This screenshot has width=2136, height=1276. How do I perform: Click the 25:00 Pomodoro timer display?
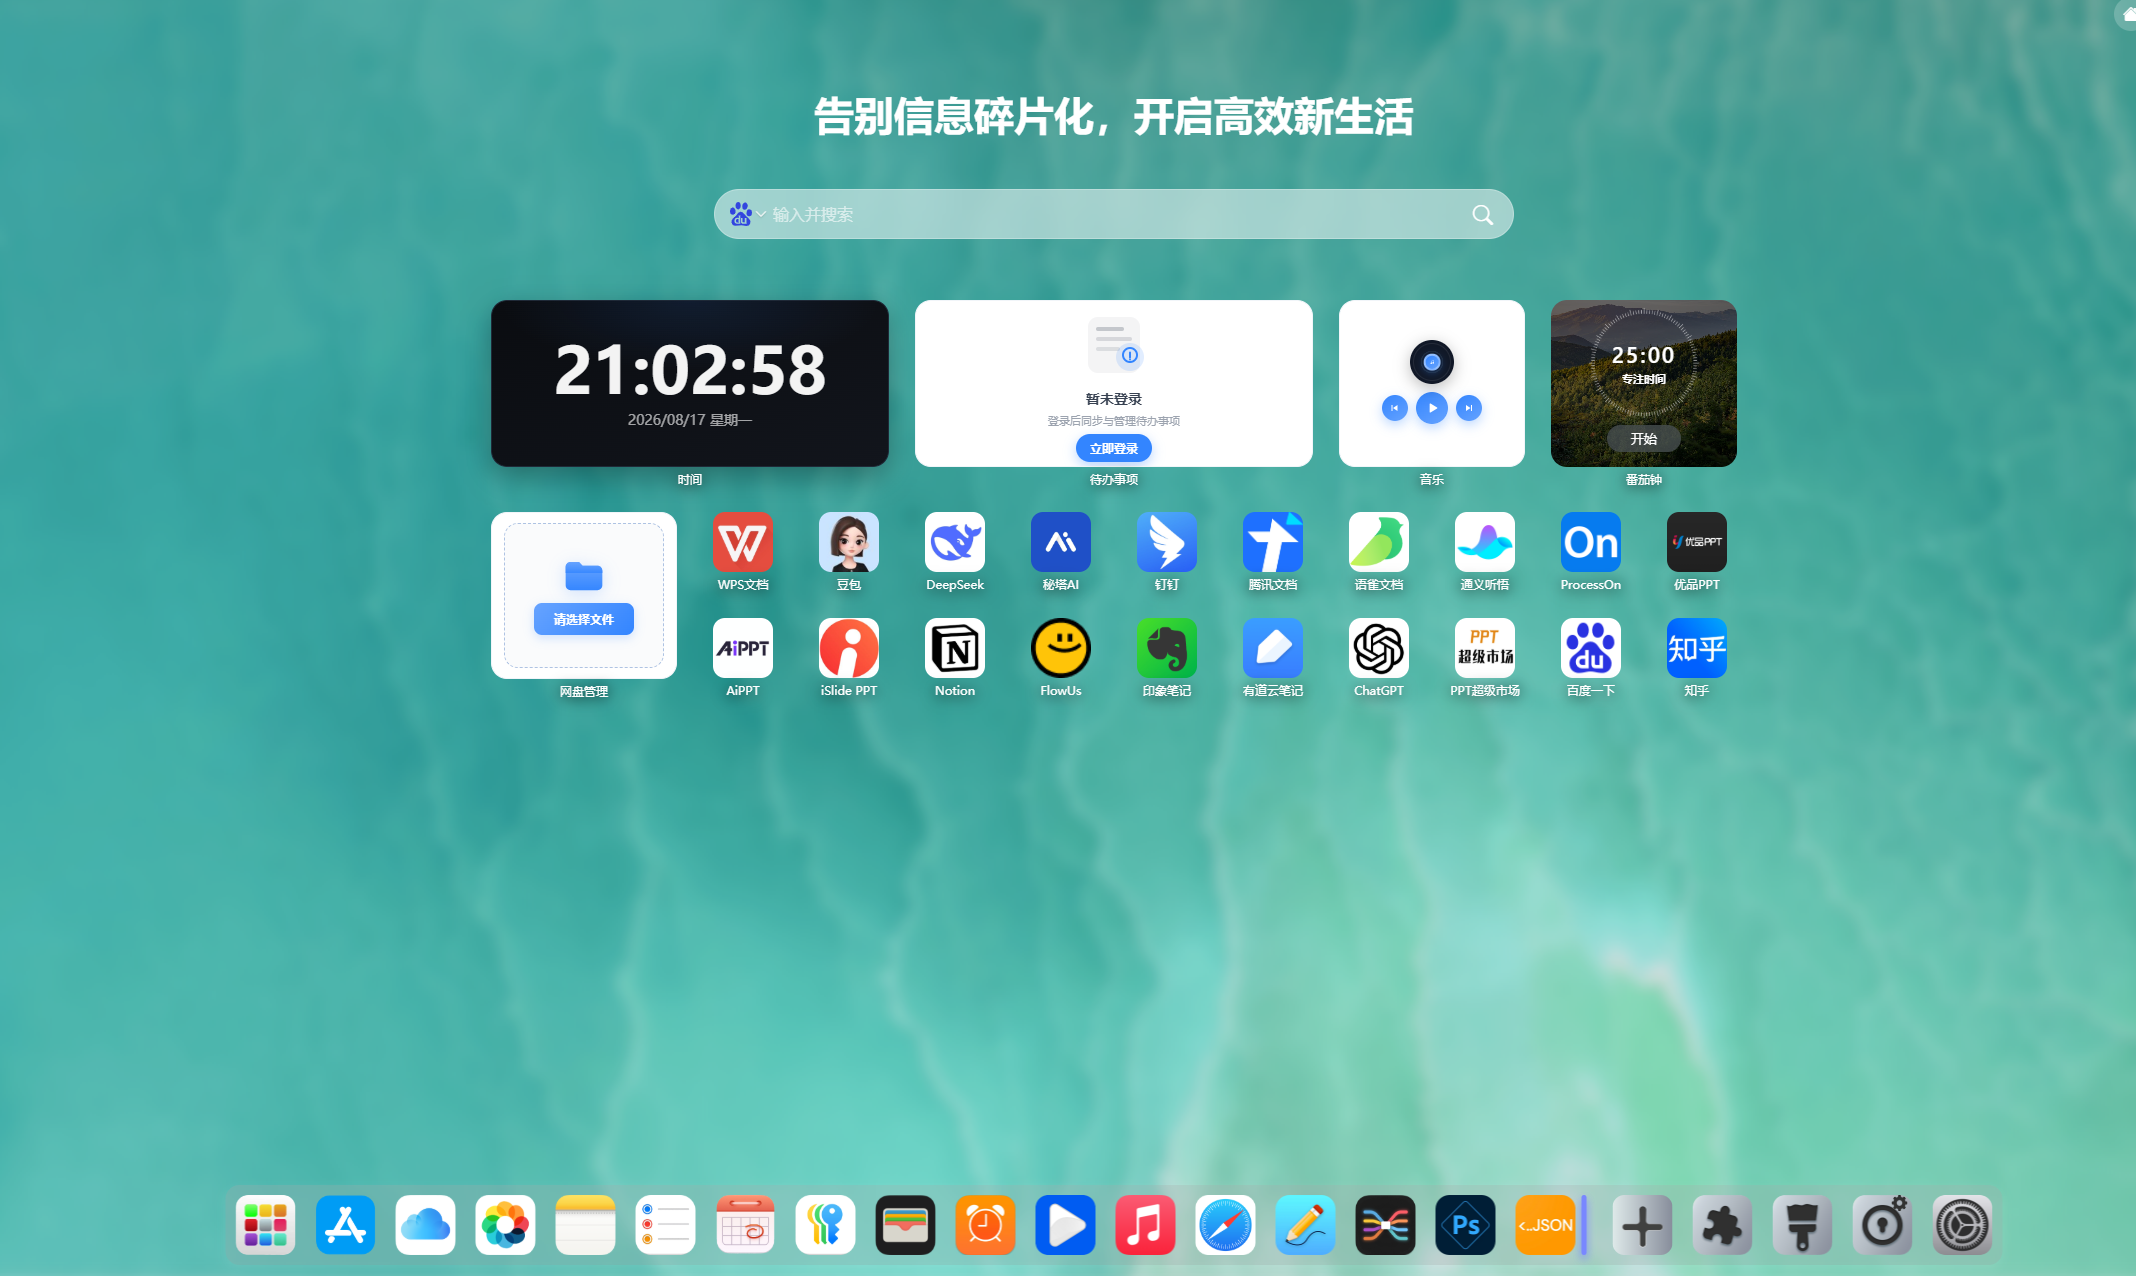click(x=1643, y=355)
